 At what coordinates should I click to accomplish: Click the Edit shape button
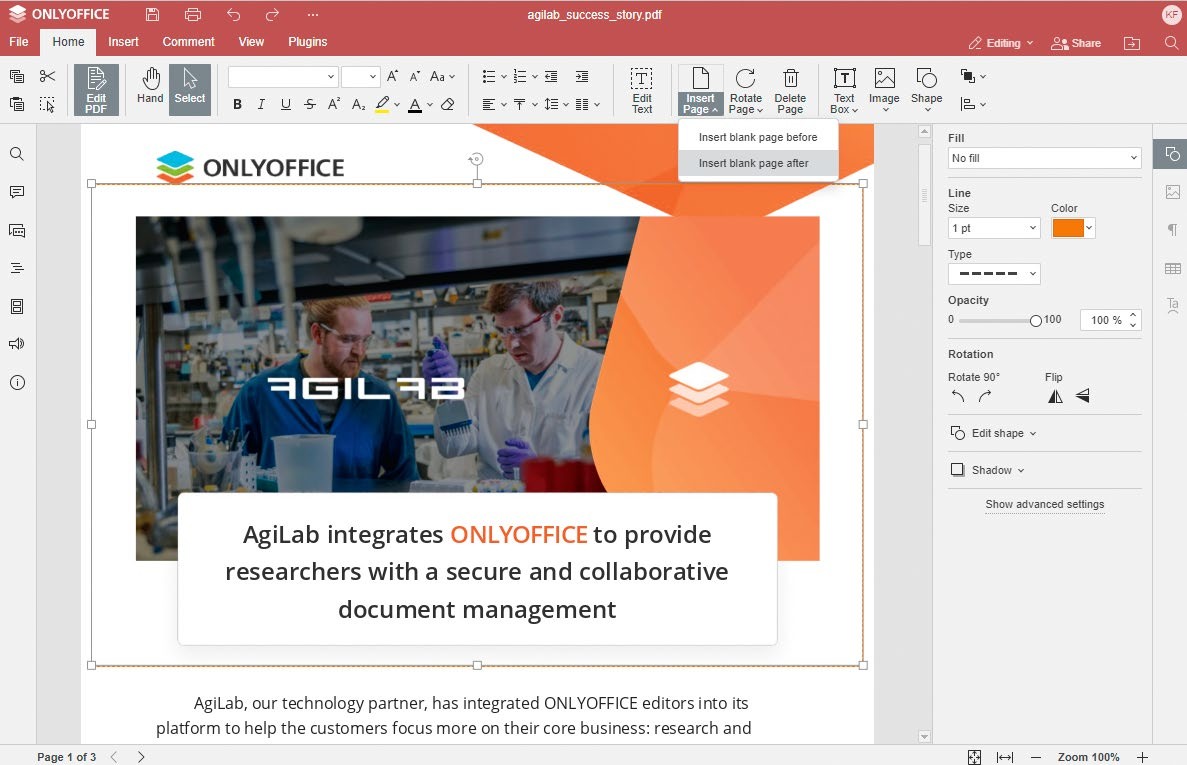(x=994, y=433)
